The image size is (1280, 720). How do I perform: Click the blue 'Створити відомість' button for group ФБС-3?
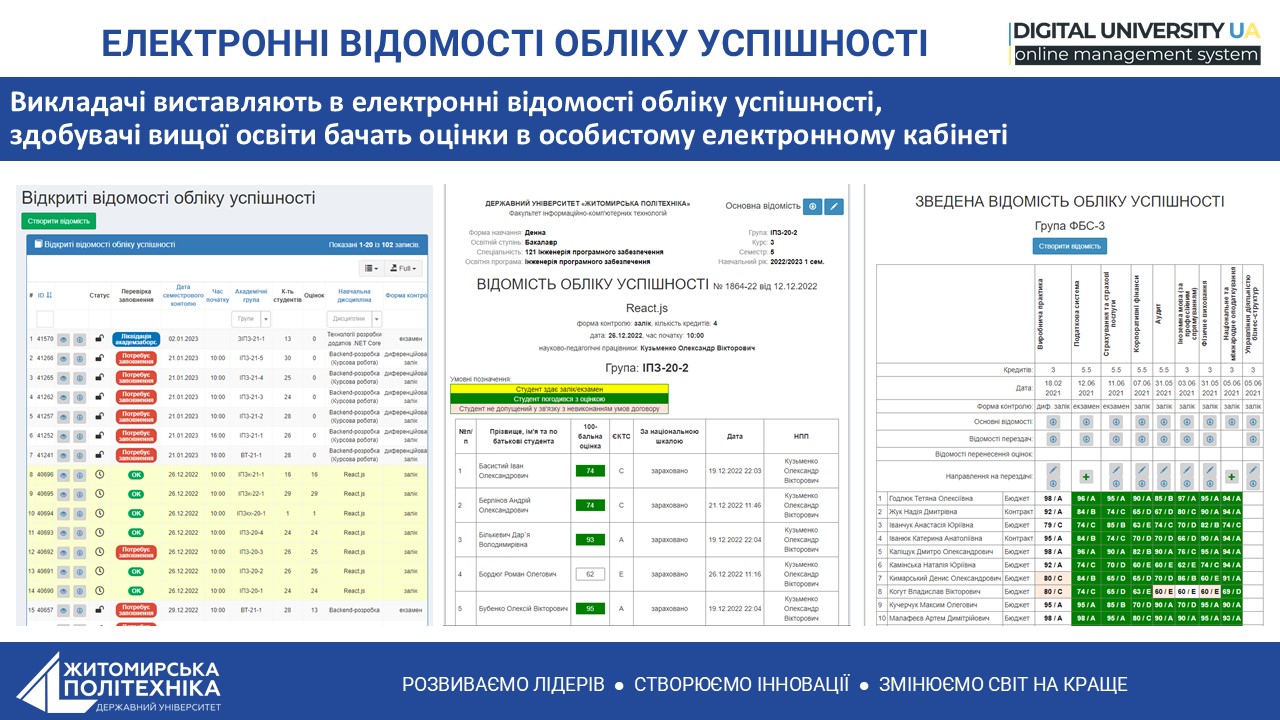pyautogui.click(x=1069, y=246)
